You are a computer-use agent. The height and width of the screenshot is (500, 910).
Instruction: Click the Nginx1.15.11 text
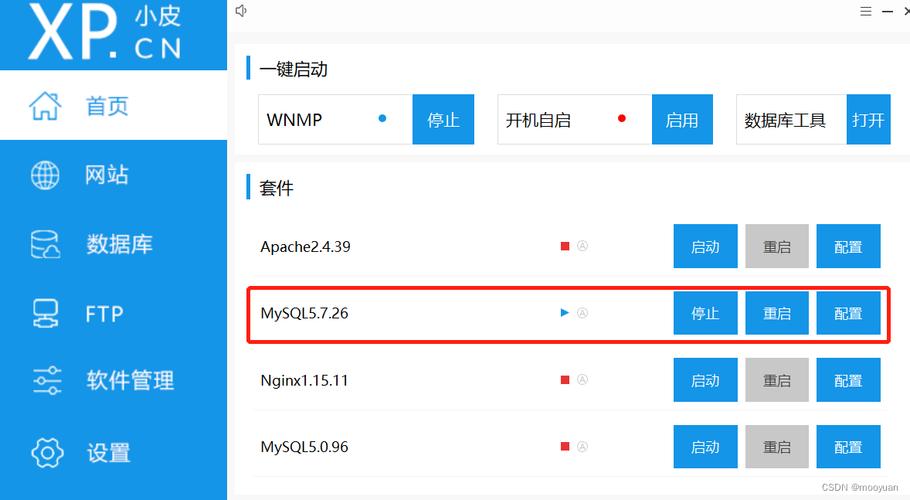(x=304, y=381)
